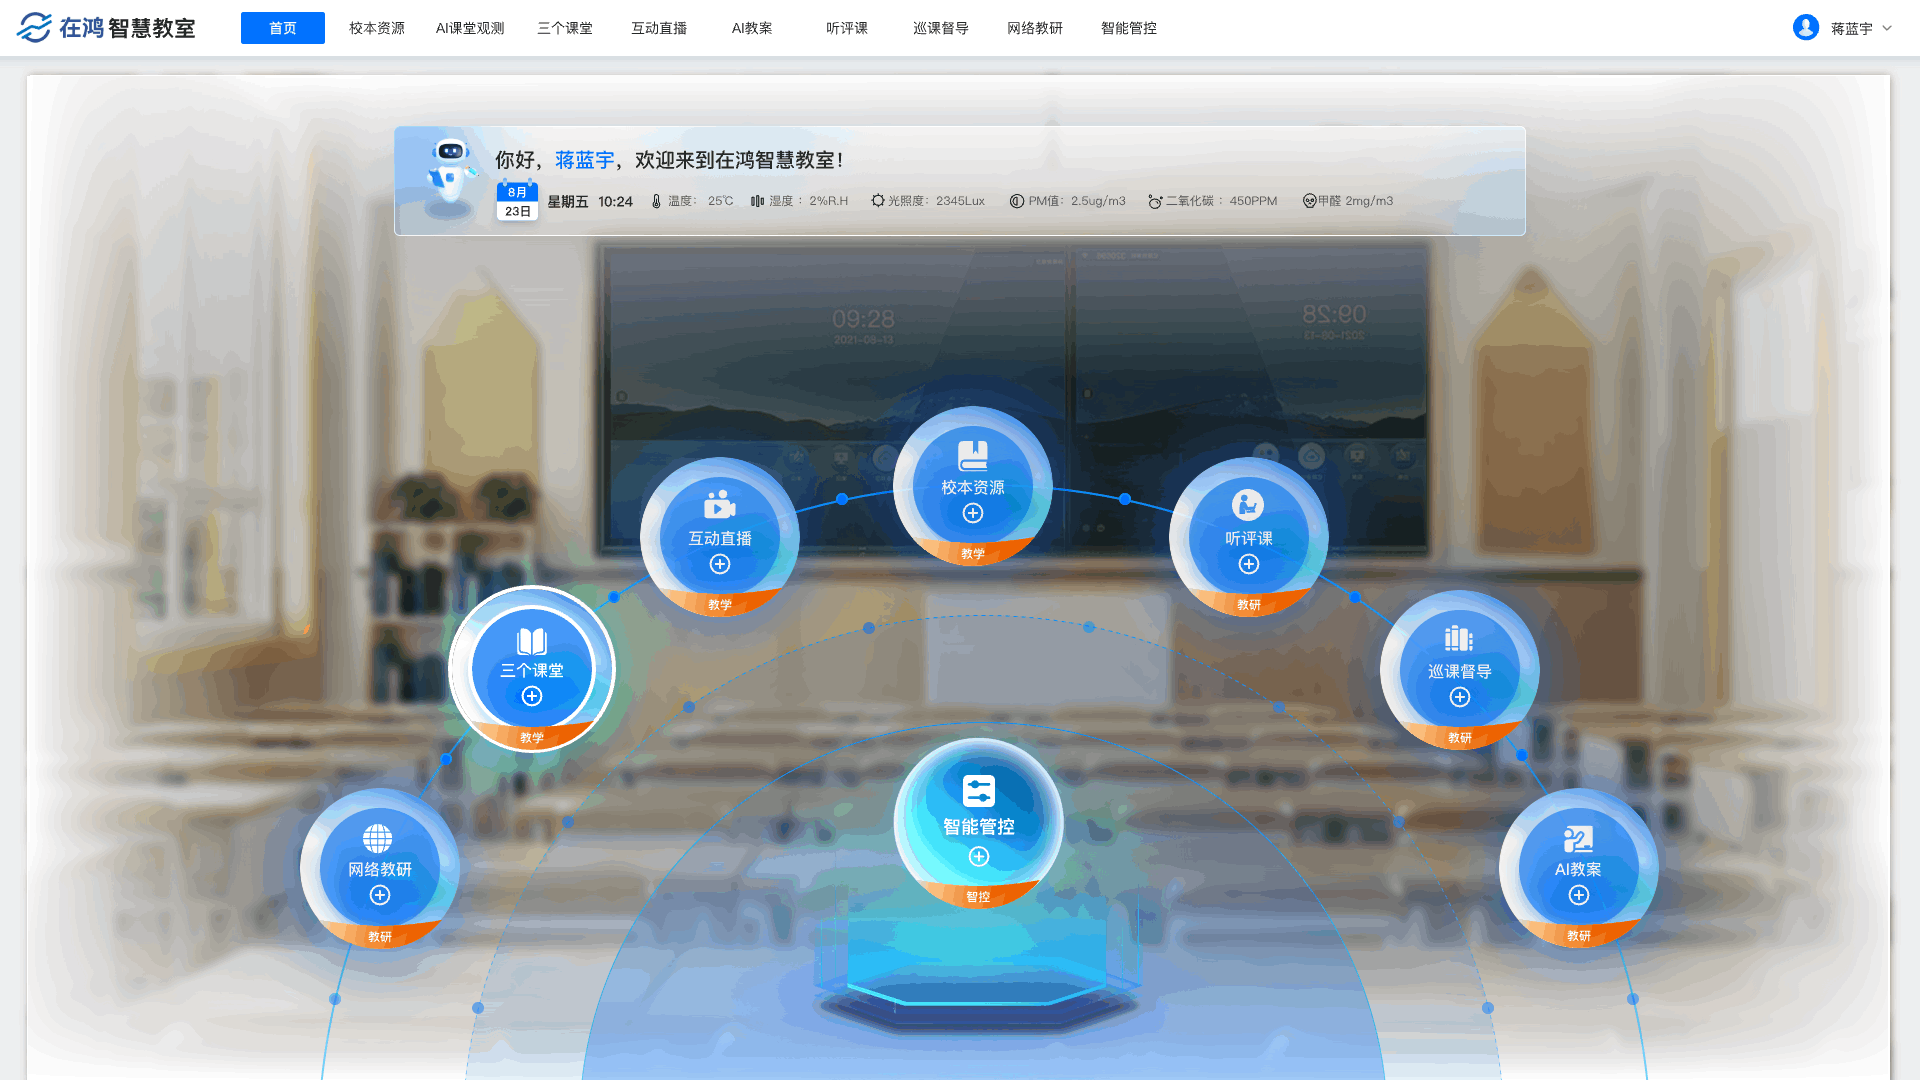Open the 互动直播 navigation tab
The height and width of the screenshot is (1080, 1920).
tap(659, 28)
